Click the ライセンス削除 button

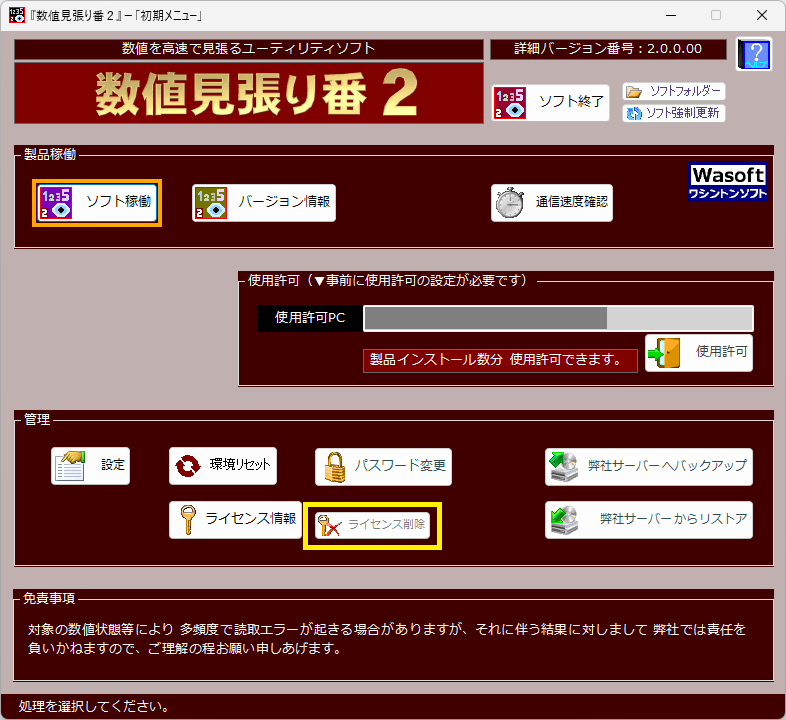click(x=372, y=525)
